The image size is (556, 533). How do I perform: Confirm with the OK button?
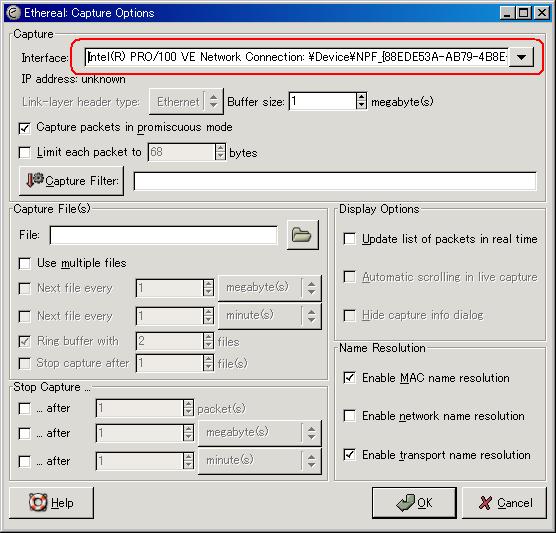[414, 503]
